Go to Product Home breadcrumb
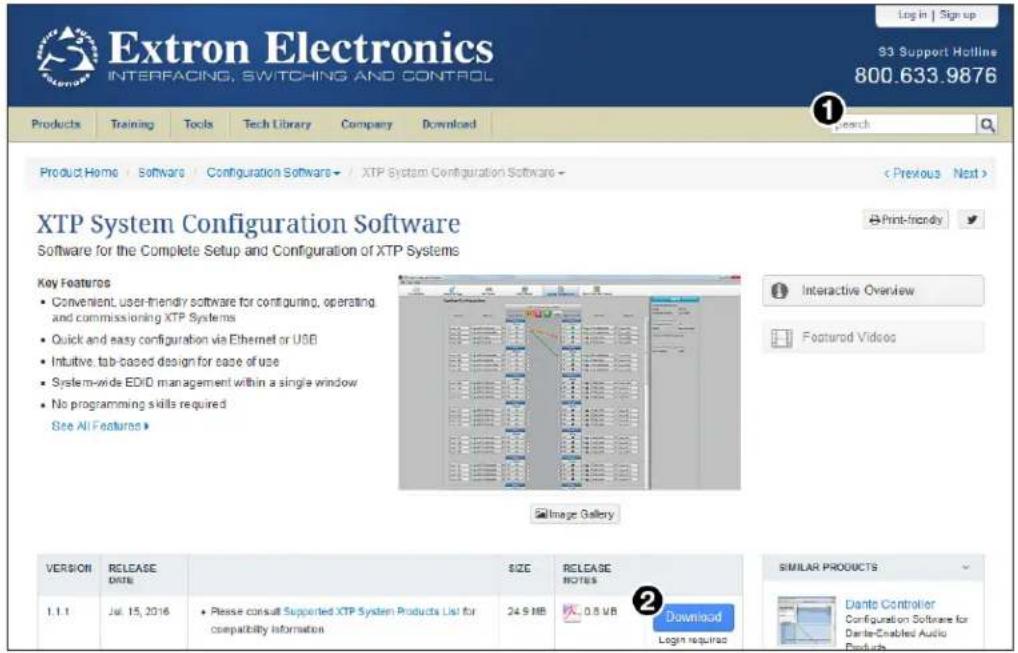This screenshot has height=653, width=1018. pyautogui.click(x=79, y=173)
